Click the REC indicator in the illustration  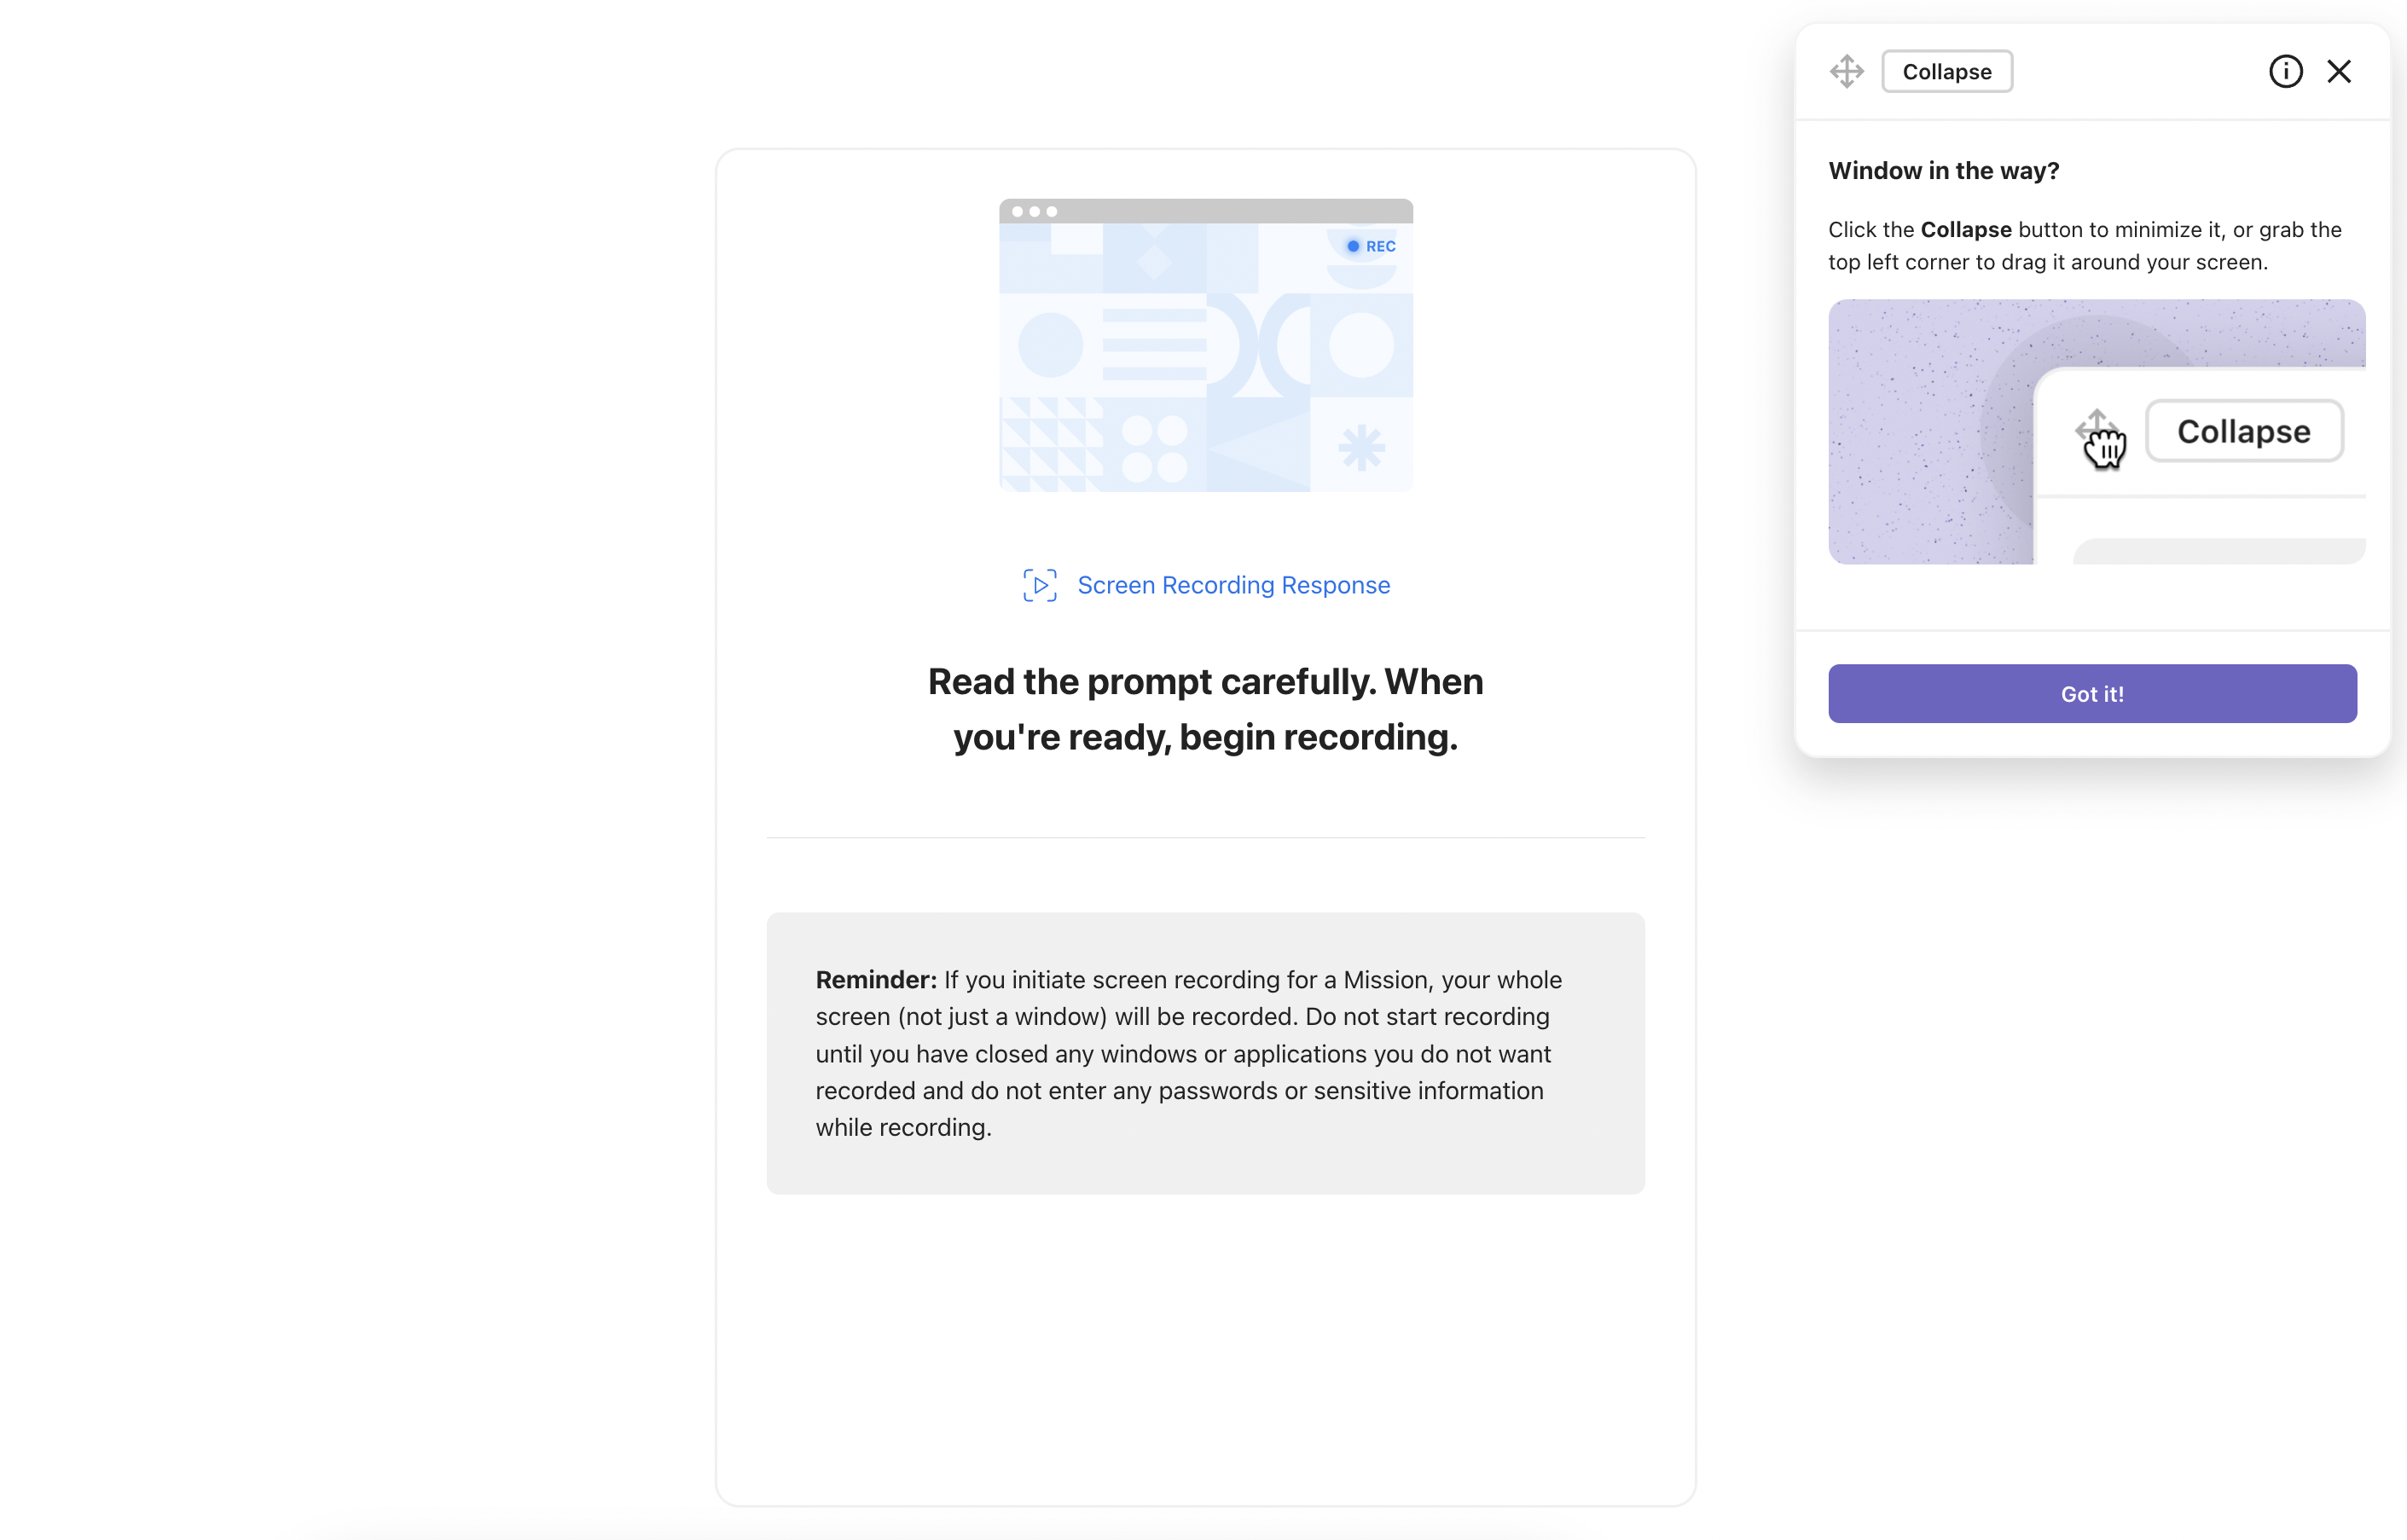(1371, 246)
